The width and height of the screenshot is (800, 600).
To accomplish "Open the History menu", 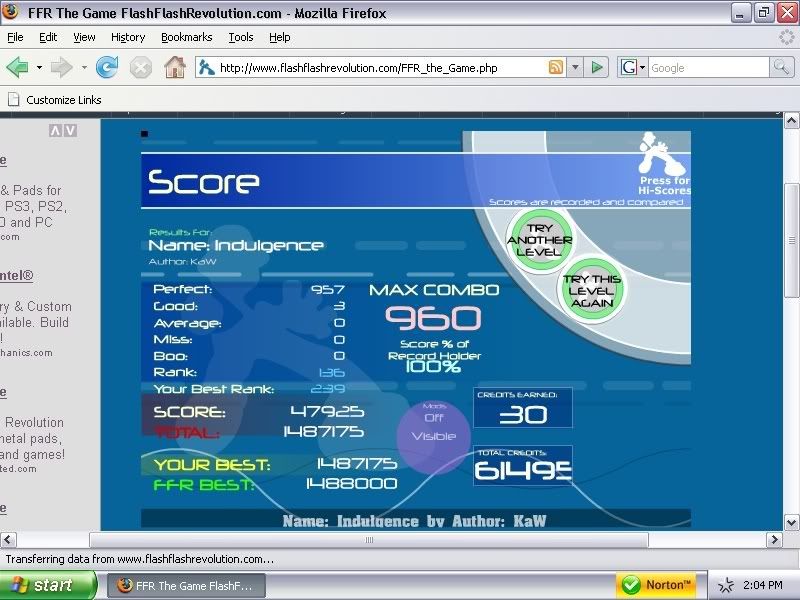I will [x=128, y=37].
